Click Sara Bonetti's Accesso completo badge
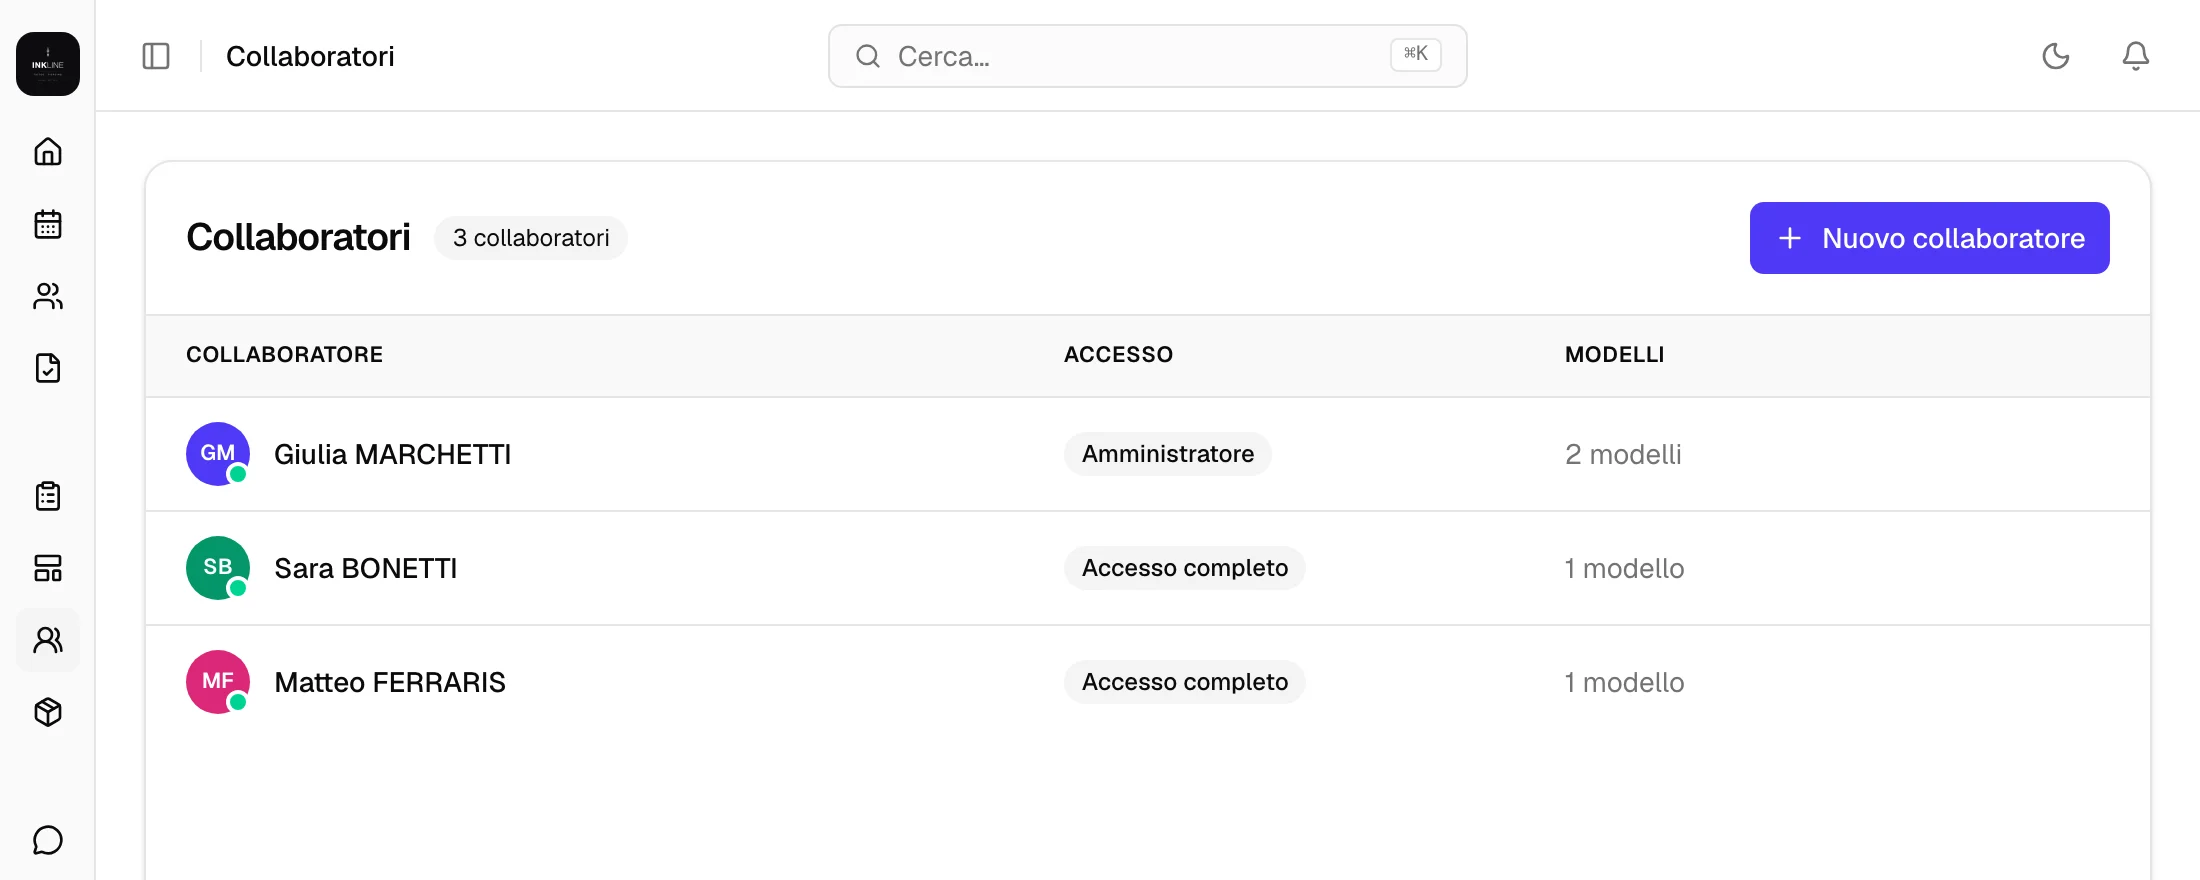 [x=1185, y=568]
